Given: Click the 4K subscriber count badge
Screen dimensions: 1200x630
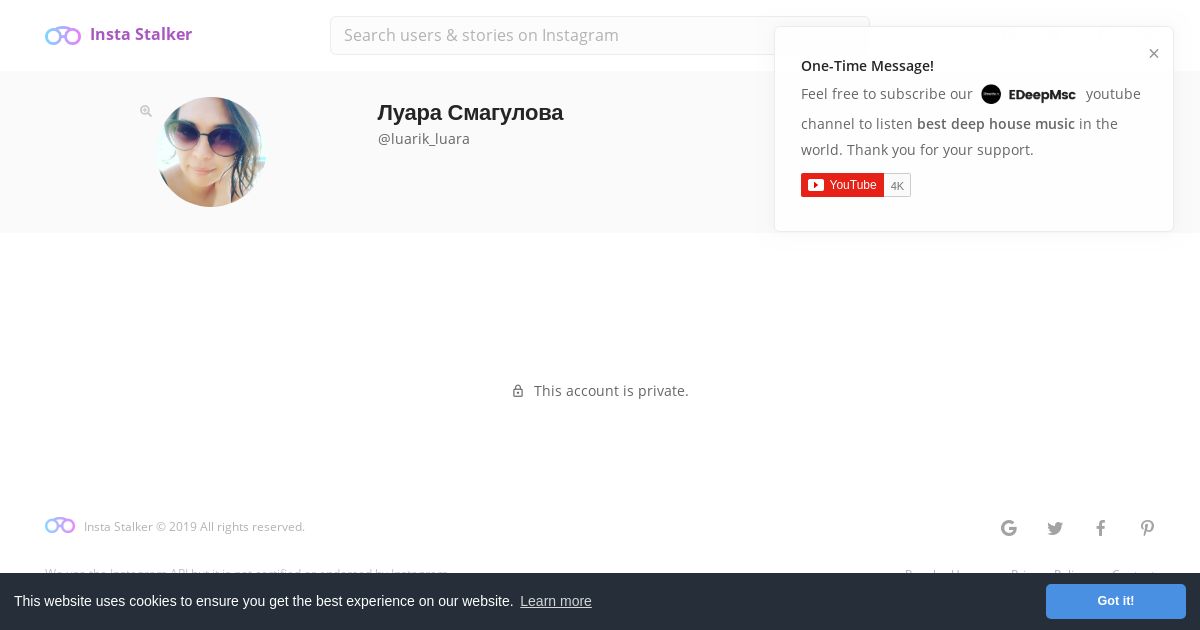Looking at the screenshot, I should tap(897, 185).
